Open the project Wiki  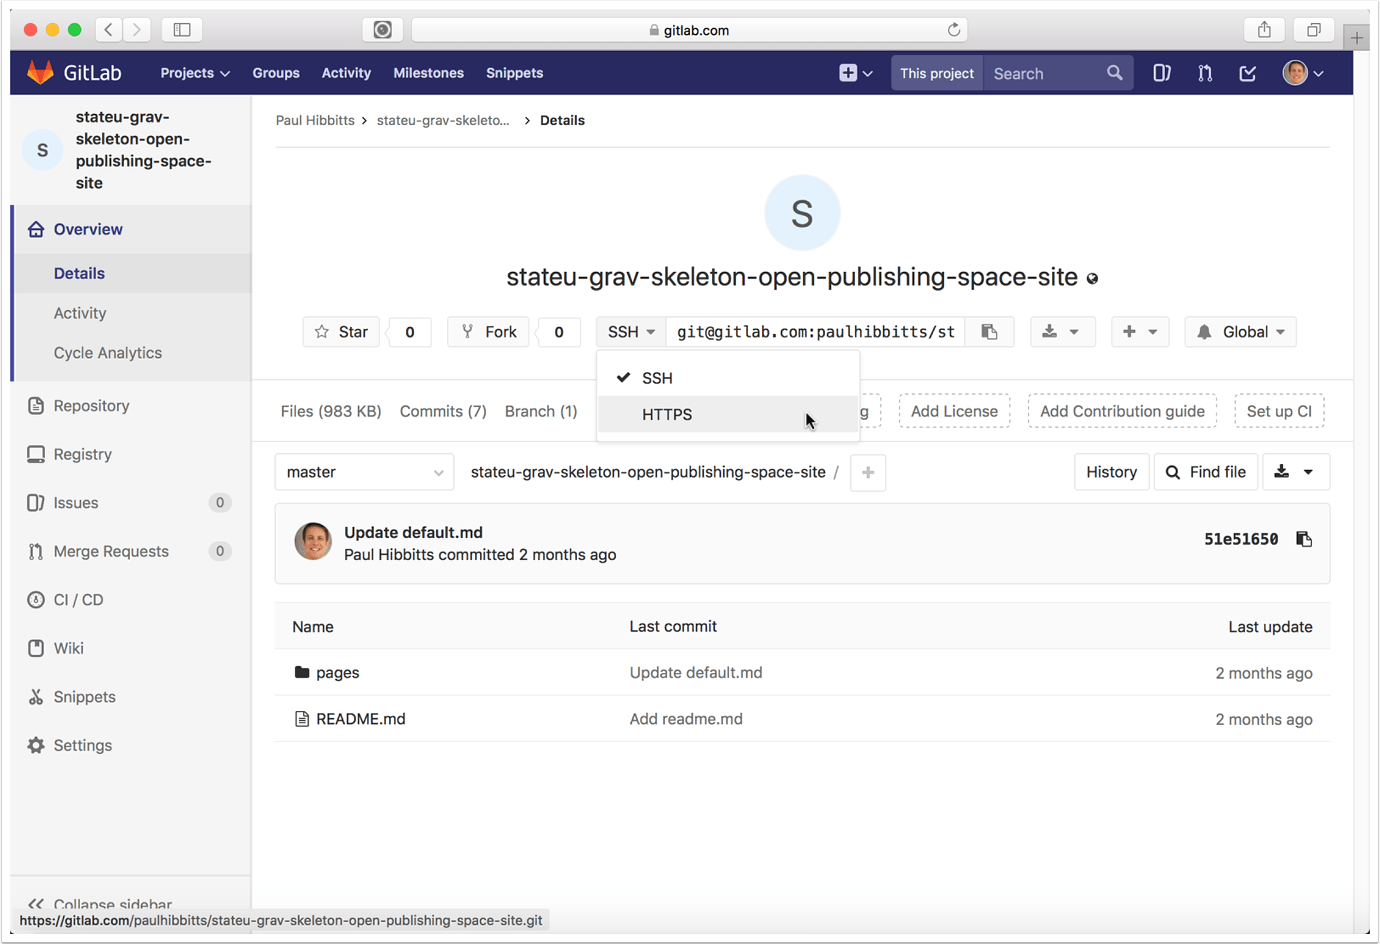point(69,647)
